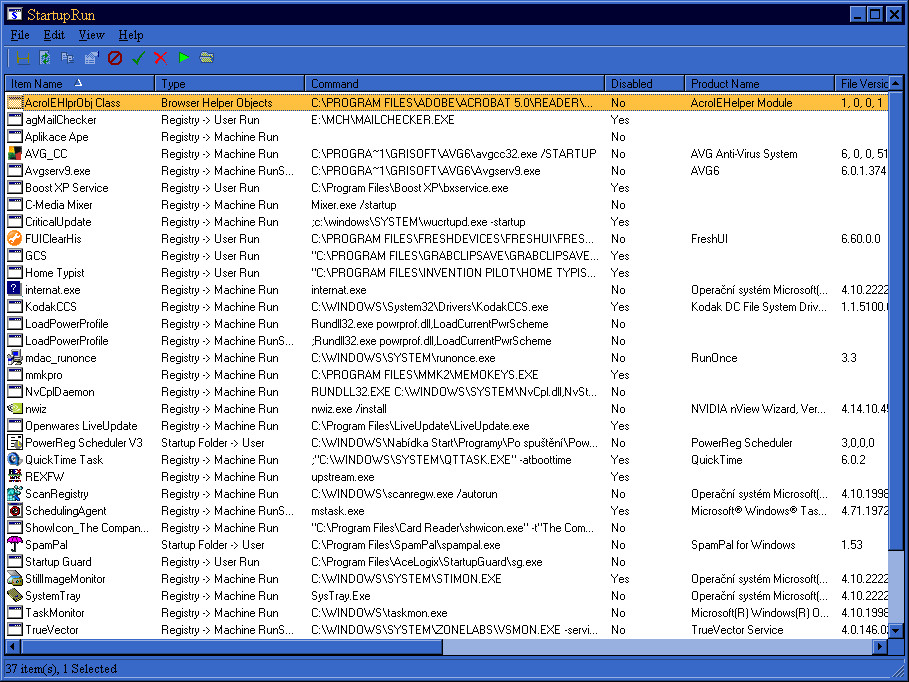The image size is (909, 682).
Task: Click the question mark icon beside internat.exe
Action: point(14,289)
